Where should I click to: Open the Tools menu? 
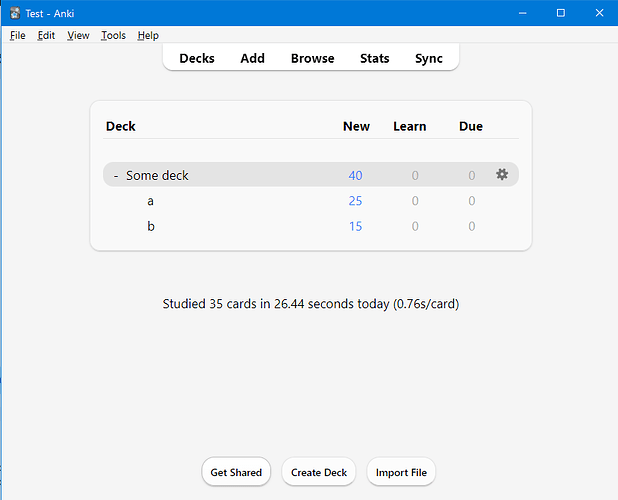click(113, 35)
